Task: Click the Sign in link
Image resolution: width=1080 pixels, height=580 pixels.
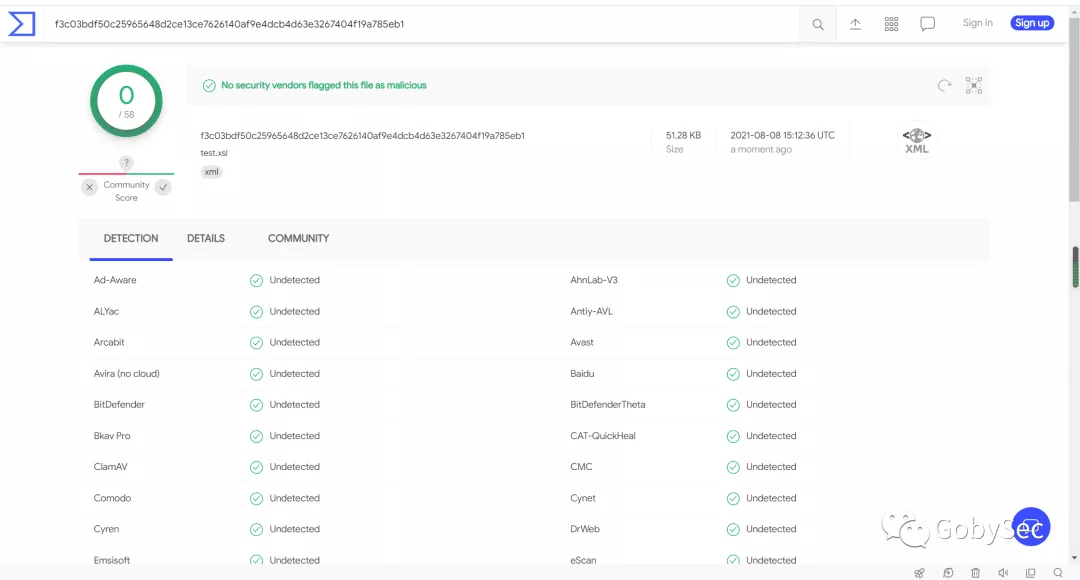Action: pos(977,23)
